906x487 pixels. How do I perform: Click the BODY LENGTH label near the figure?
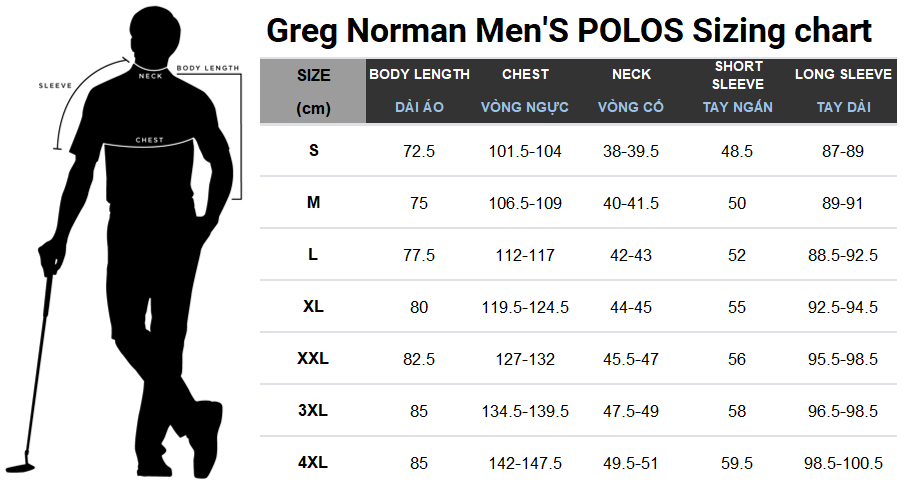207,68
